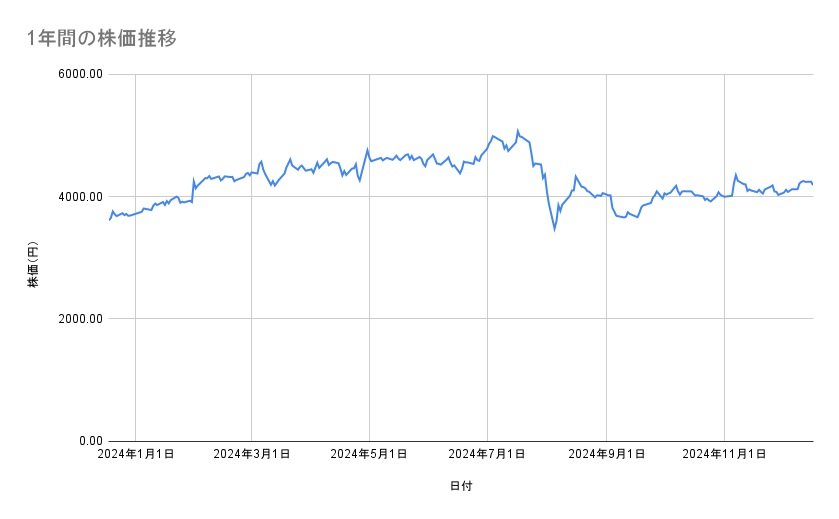
Task: Click the horizontal axis title 日付
Action: click(x=461, y=485)
